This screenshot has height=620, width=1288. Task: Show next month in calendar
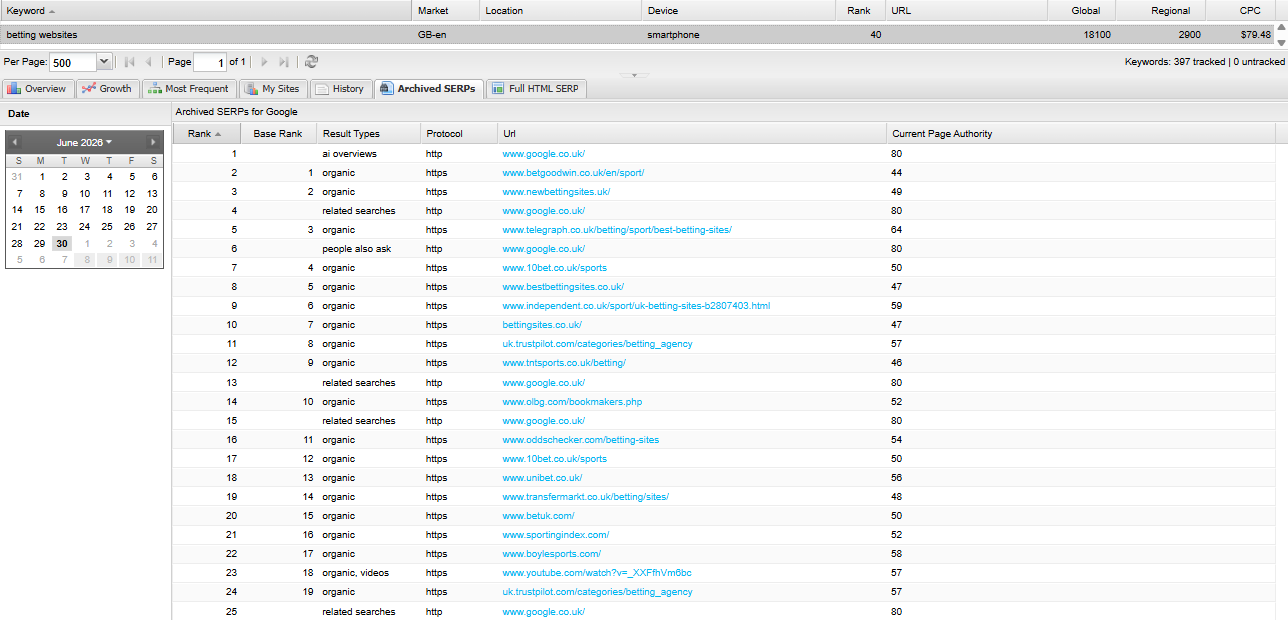click(x=152, y=142)
